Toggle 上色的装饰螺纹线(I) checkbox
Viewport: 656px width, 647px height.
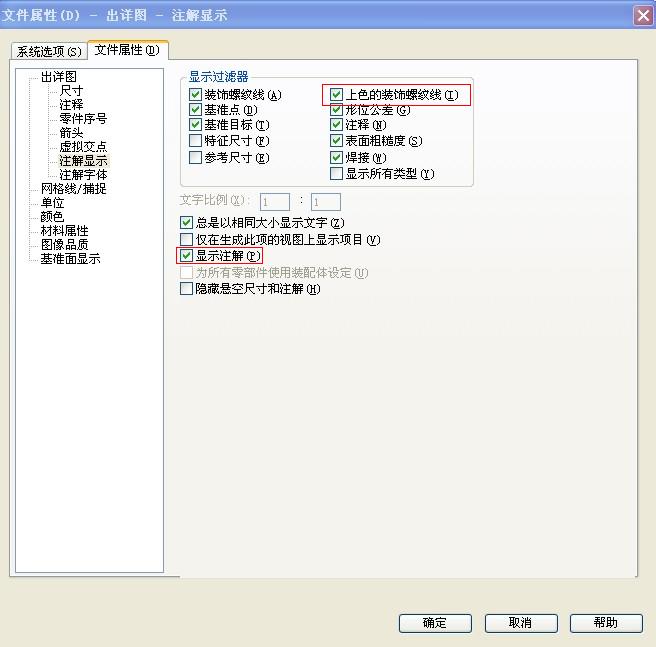point(336,95)
